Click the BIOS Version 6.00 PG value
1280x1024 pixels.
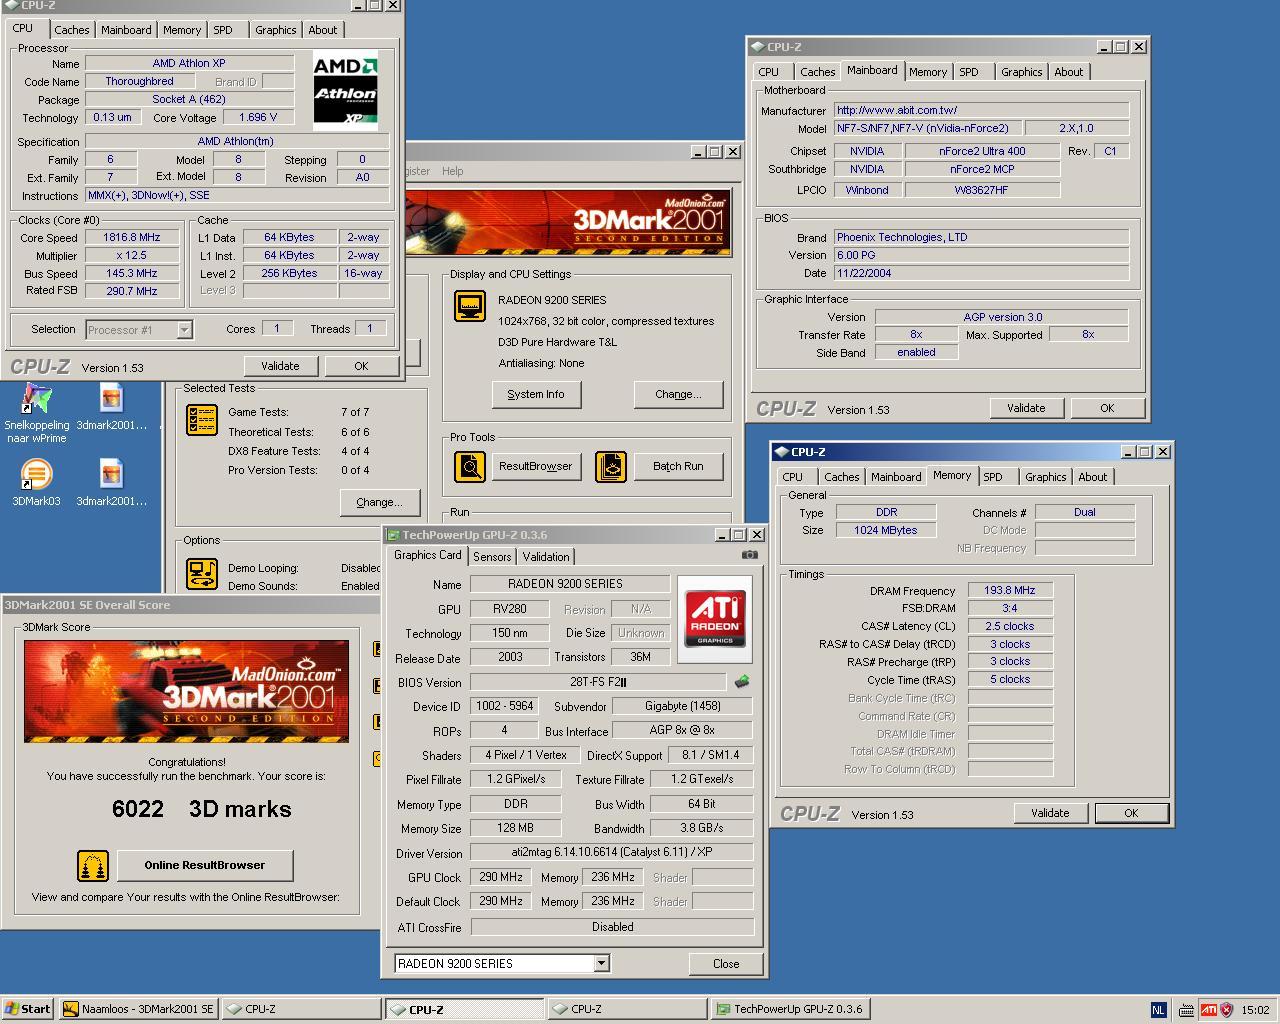[x=982, y=255]
